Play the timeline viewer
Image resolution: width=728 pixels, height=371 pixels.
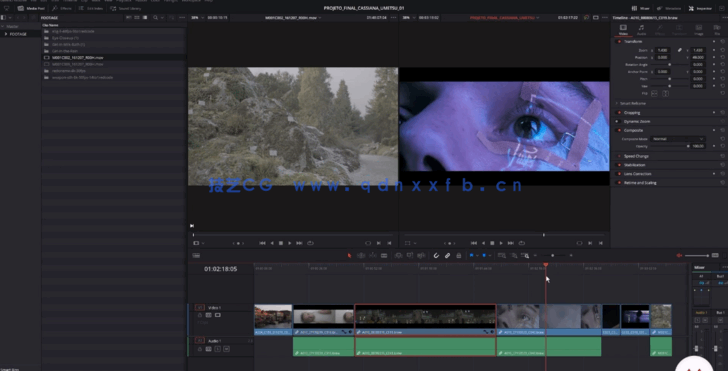tap(500, 243)
